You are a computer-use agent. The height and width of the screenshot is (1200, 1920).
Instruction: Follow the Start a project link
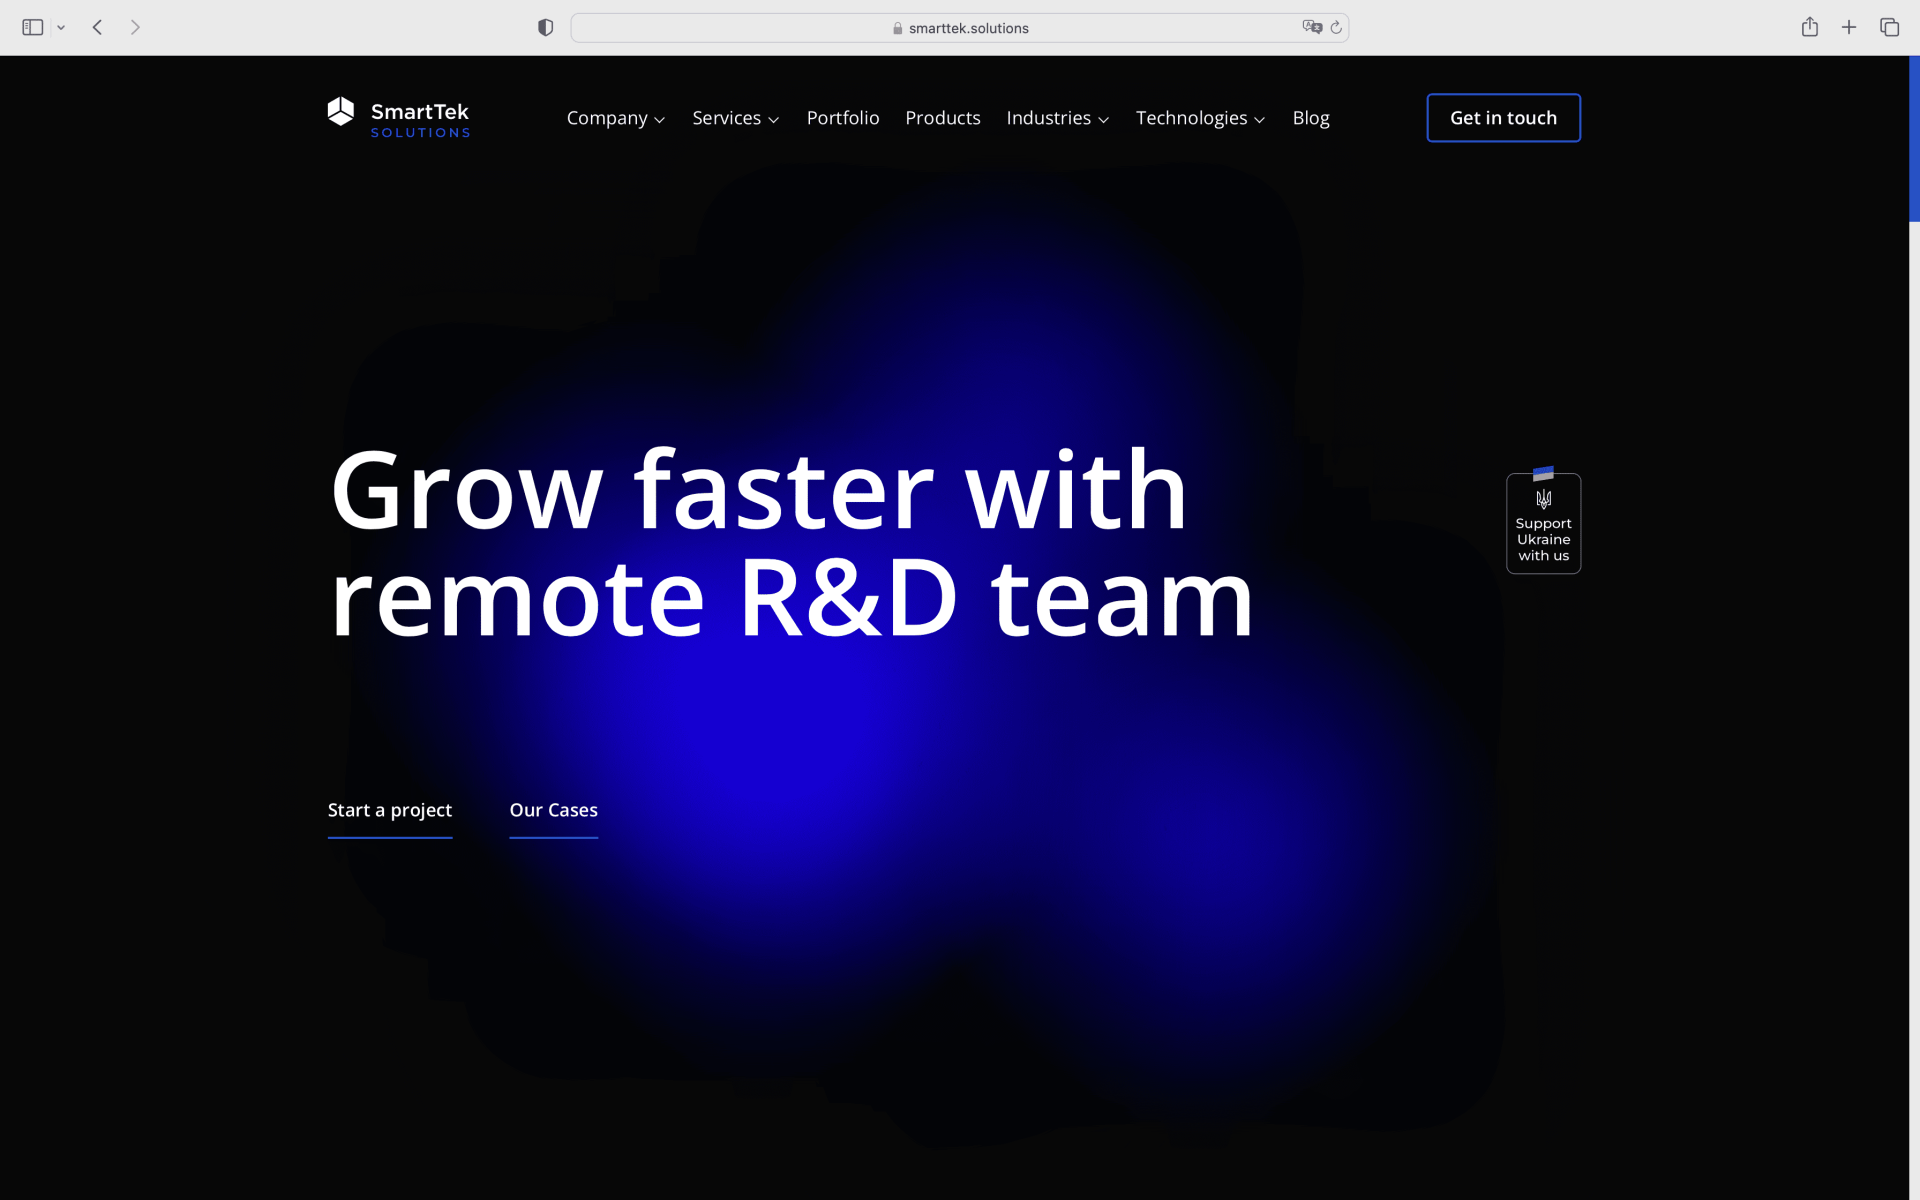(x=390, y=810)
